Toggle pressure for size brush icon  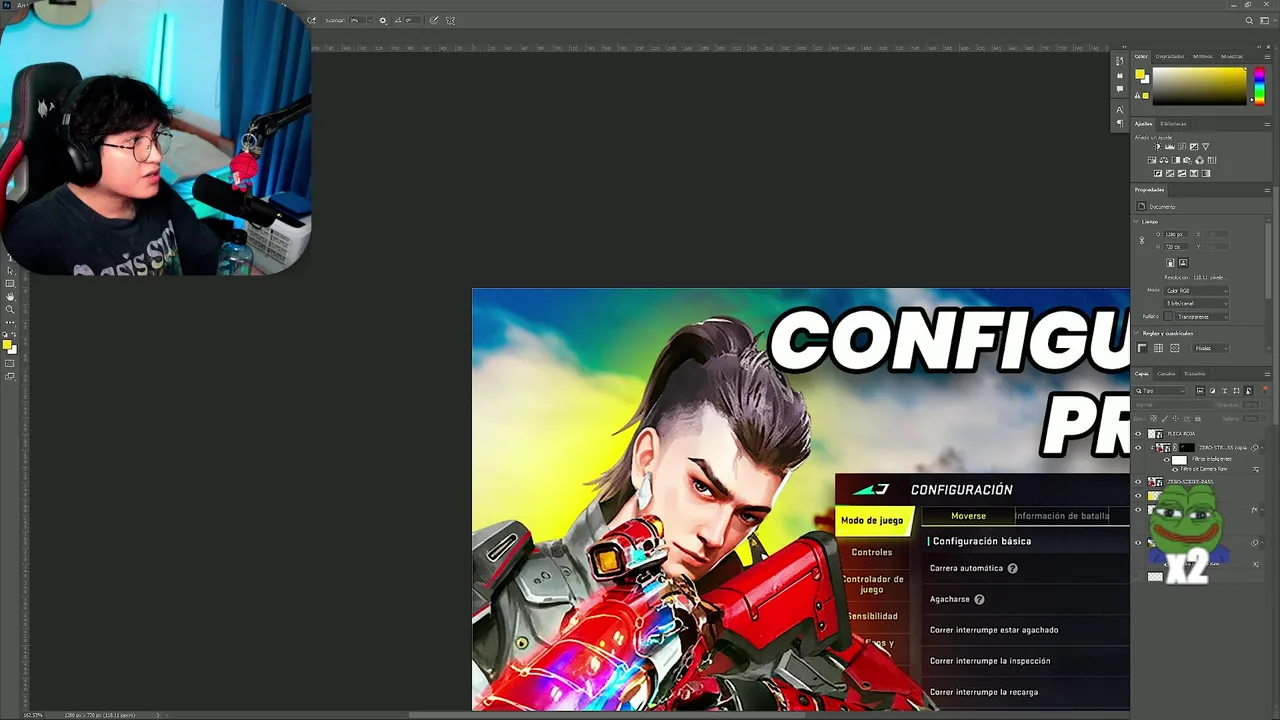coord(434,20)
